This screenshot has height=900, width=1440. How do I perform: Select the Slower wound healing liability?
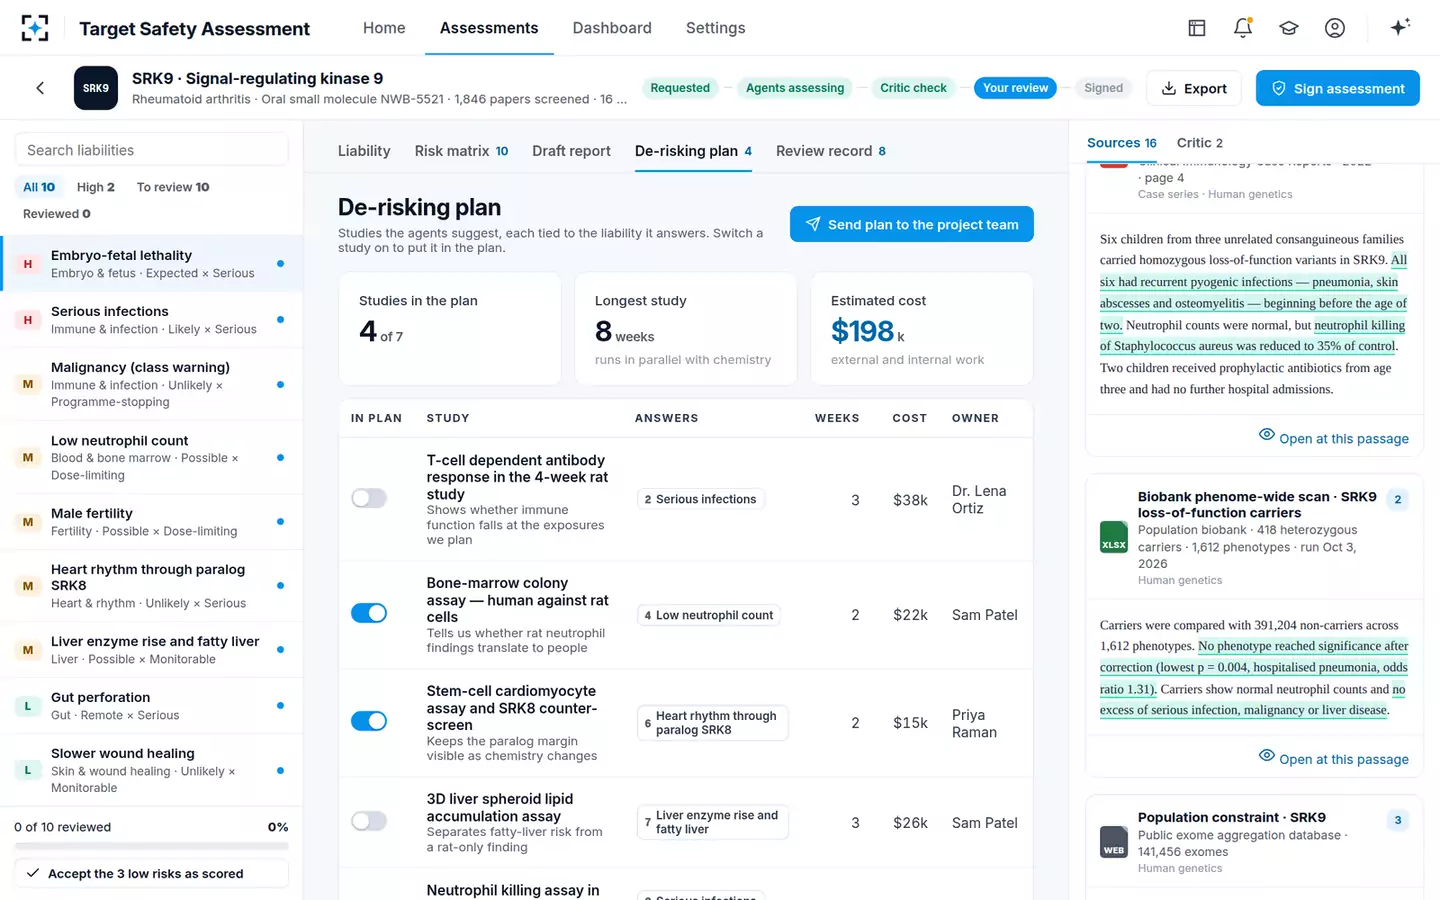pos(152,770)
